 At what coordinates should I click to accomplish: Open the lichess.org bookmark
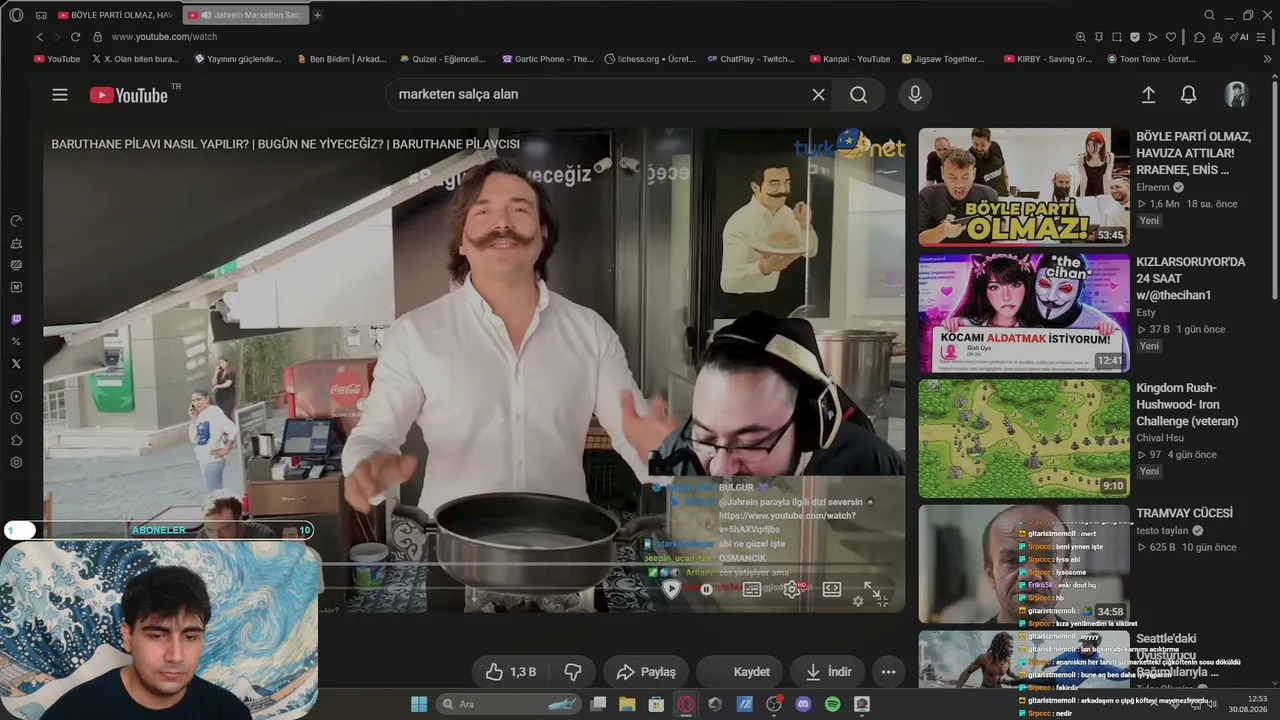click(650, 59)
